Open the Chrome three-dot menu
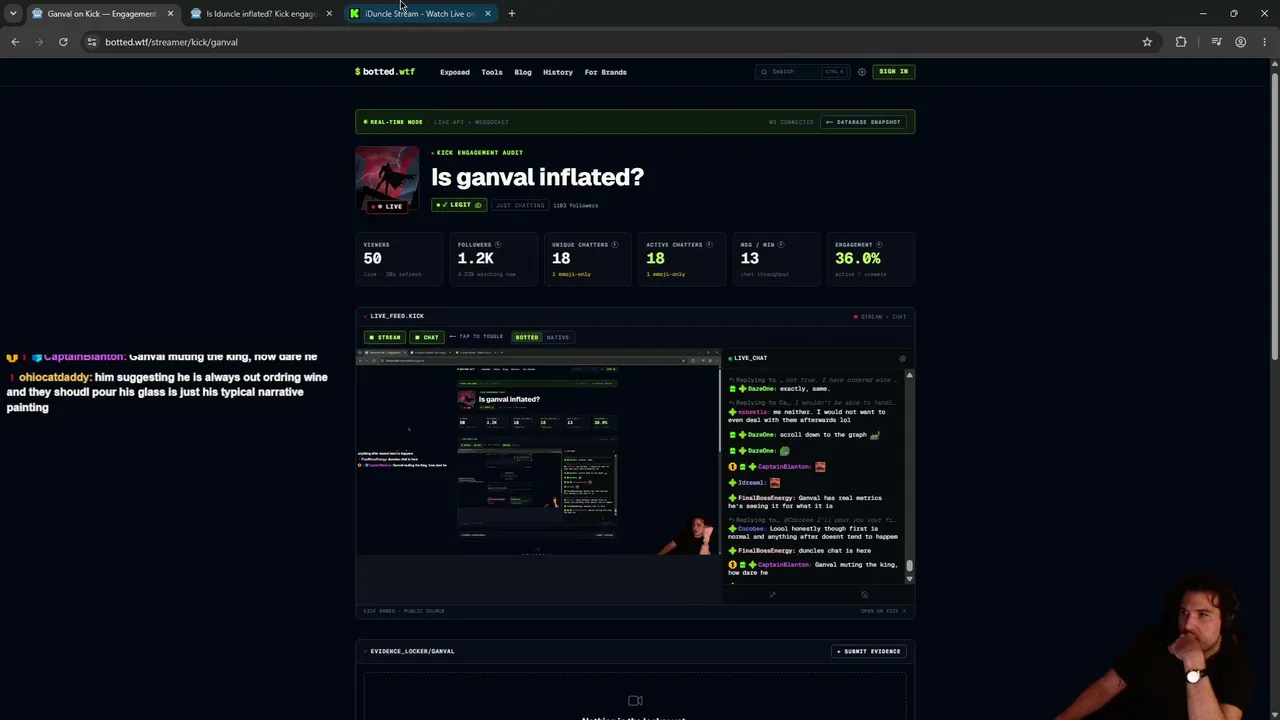 1264,42
